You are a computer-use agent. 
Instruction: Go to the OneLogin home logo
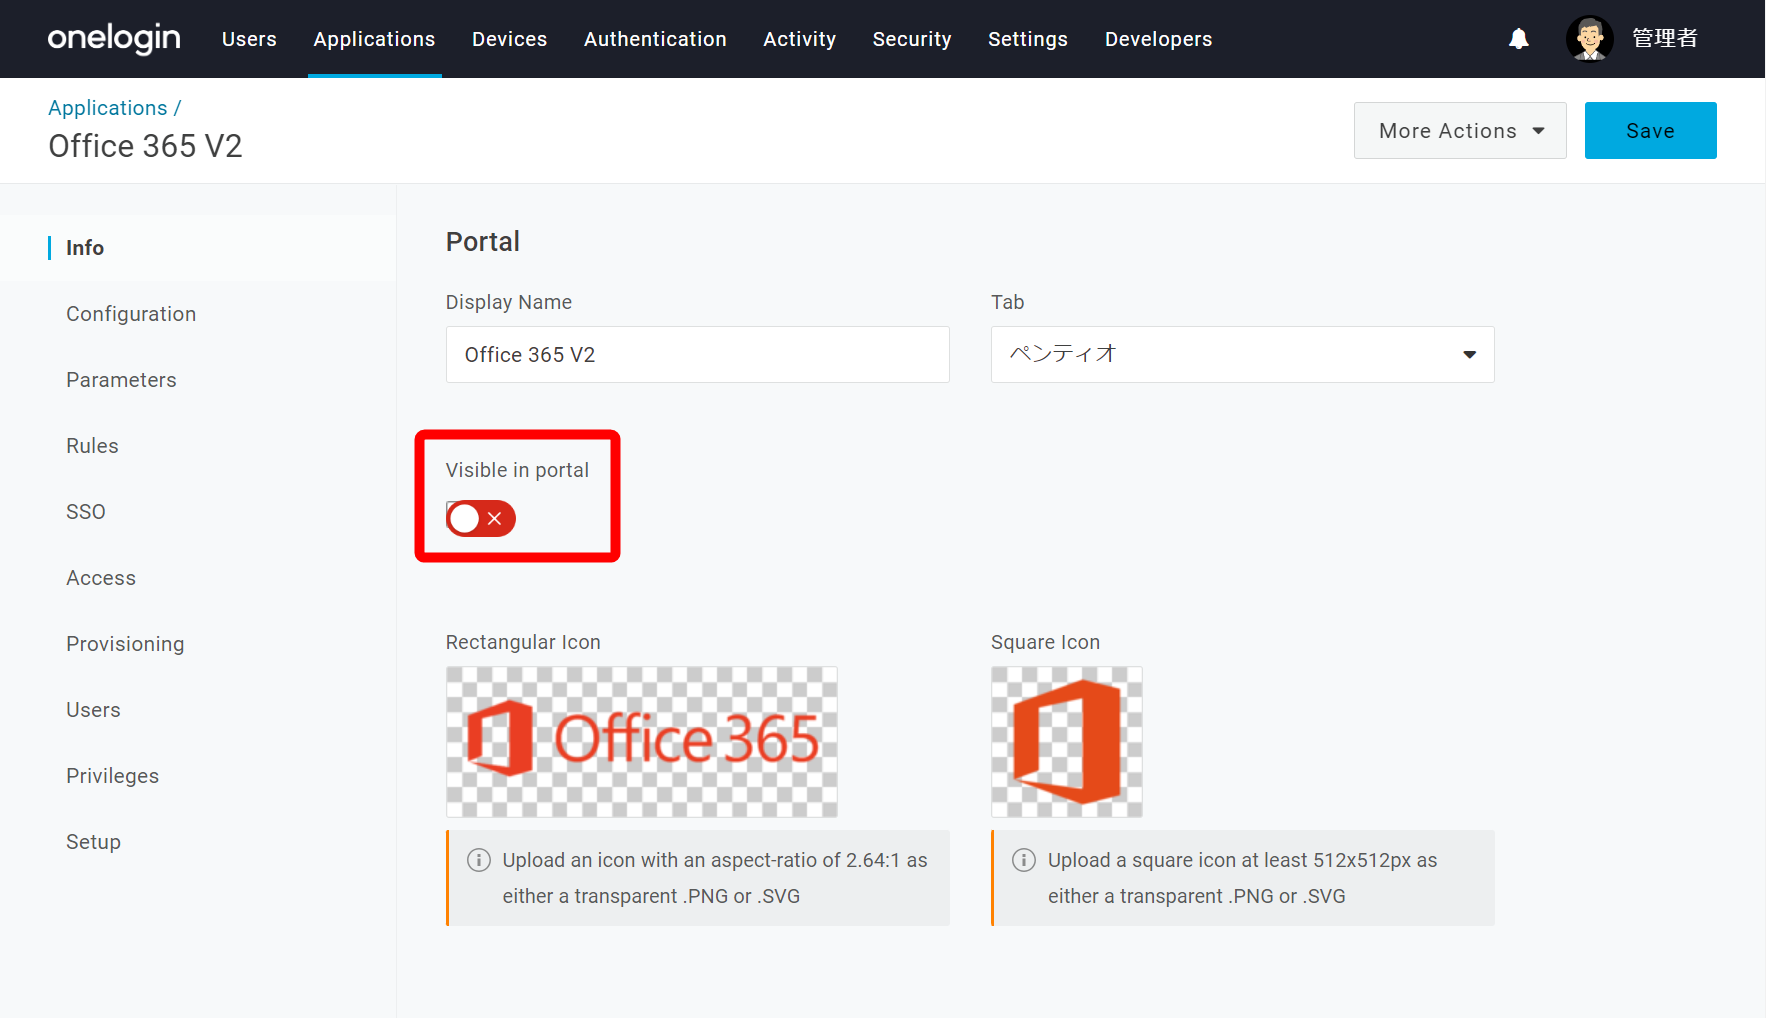pos(114,38)
